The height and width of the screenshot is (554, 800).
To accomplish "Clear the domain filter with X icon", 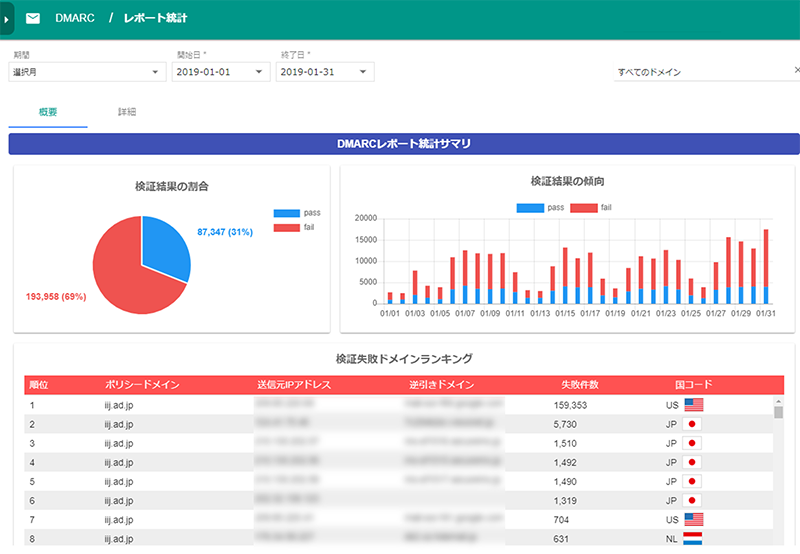I will [x=796, y=71].
